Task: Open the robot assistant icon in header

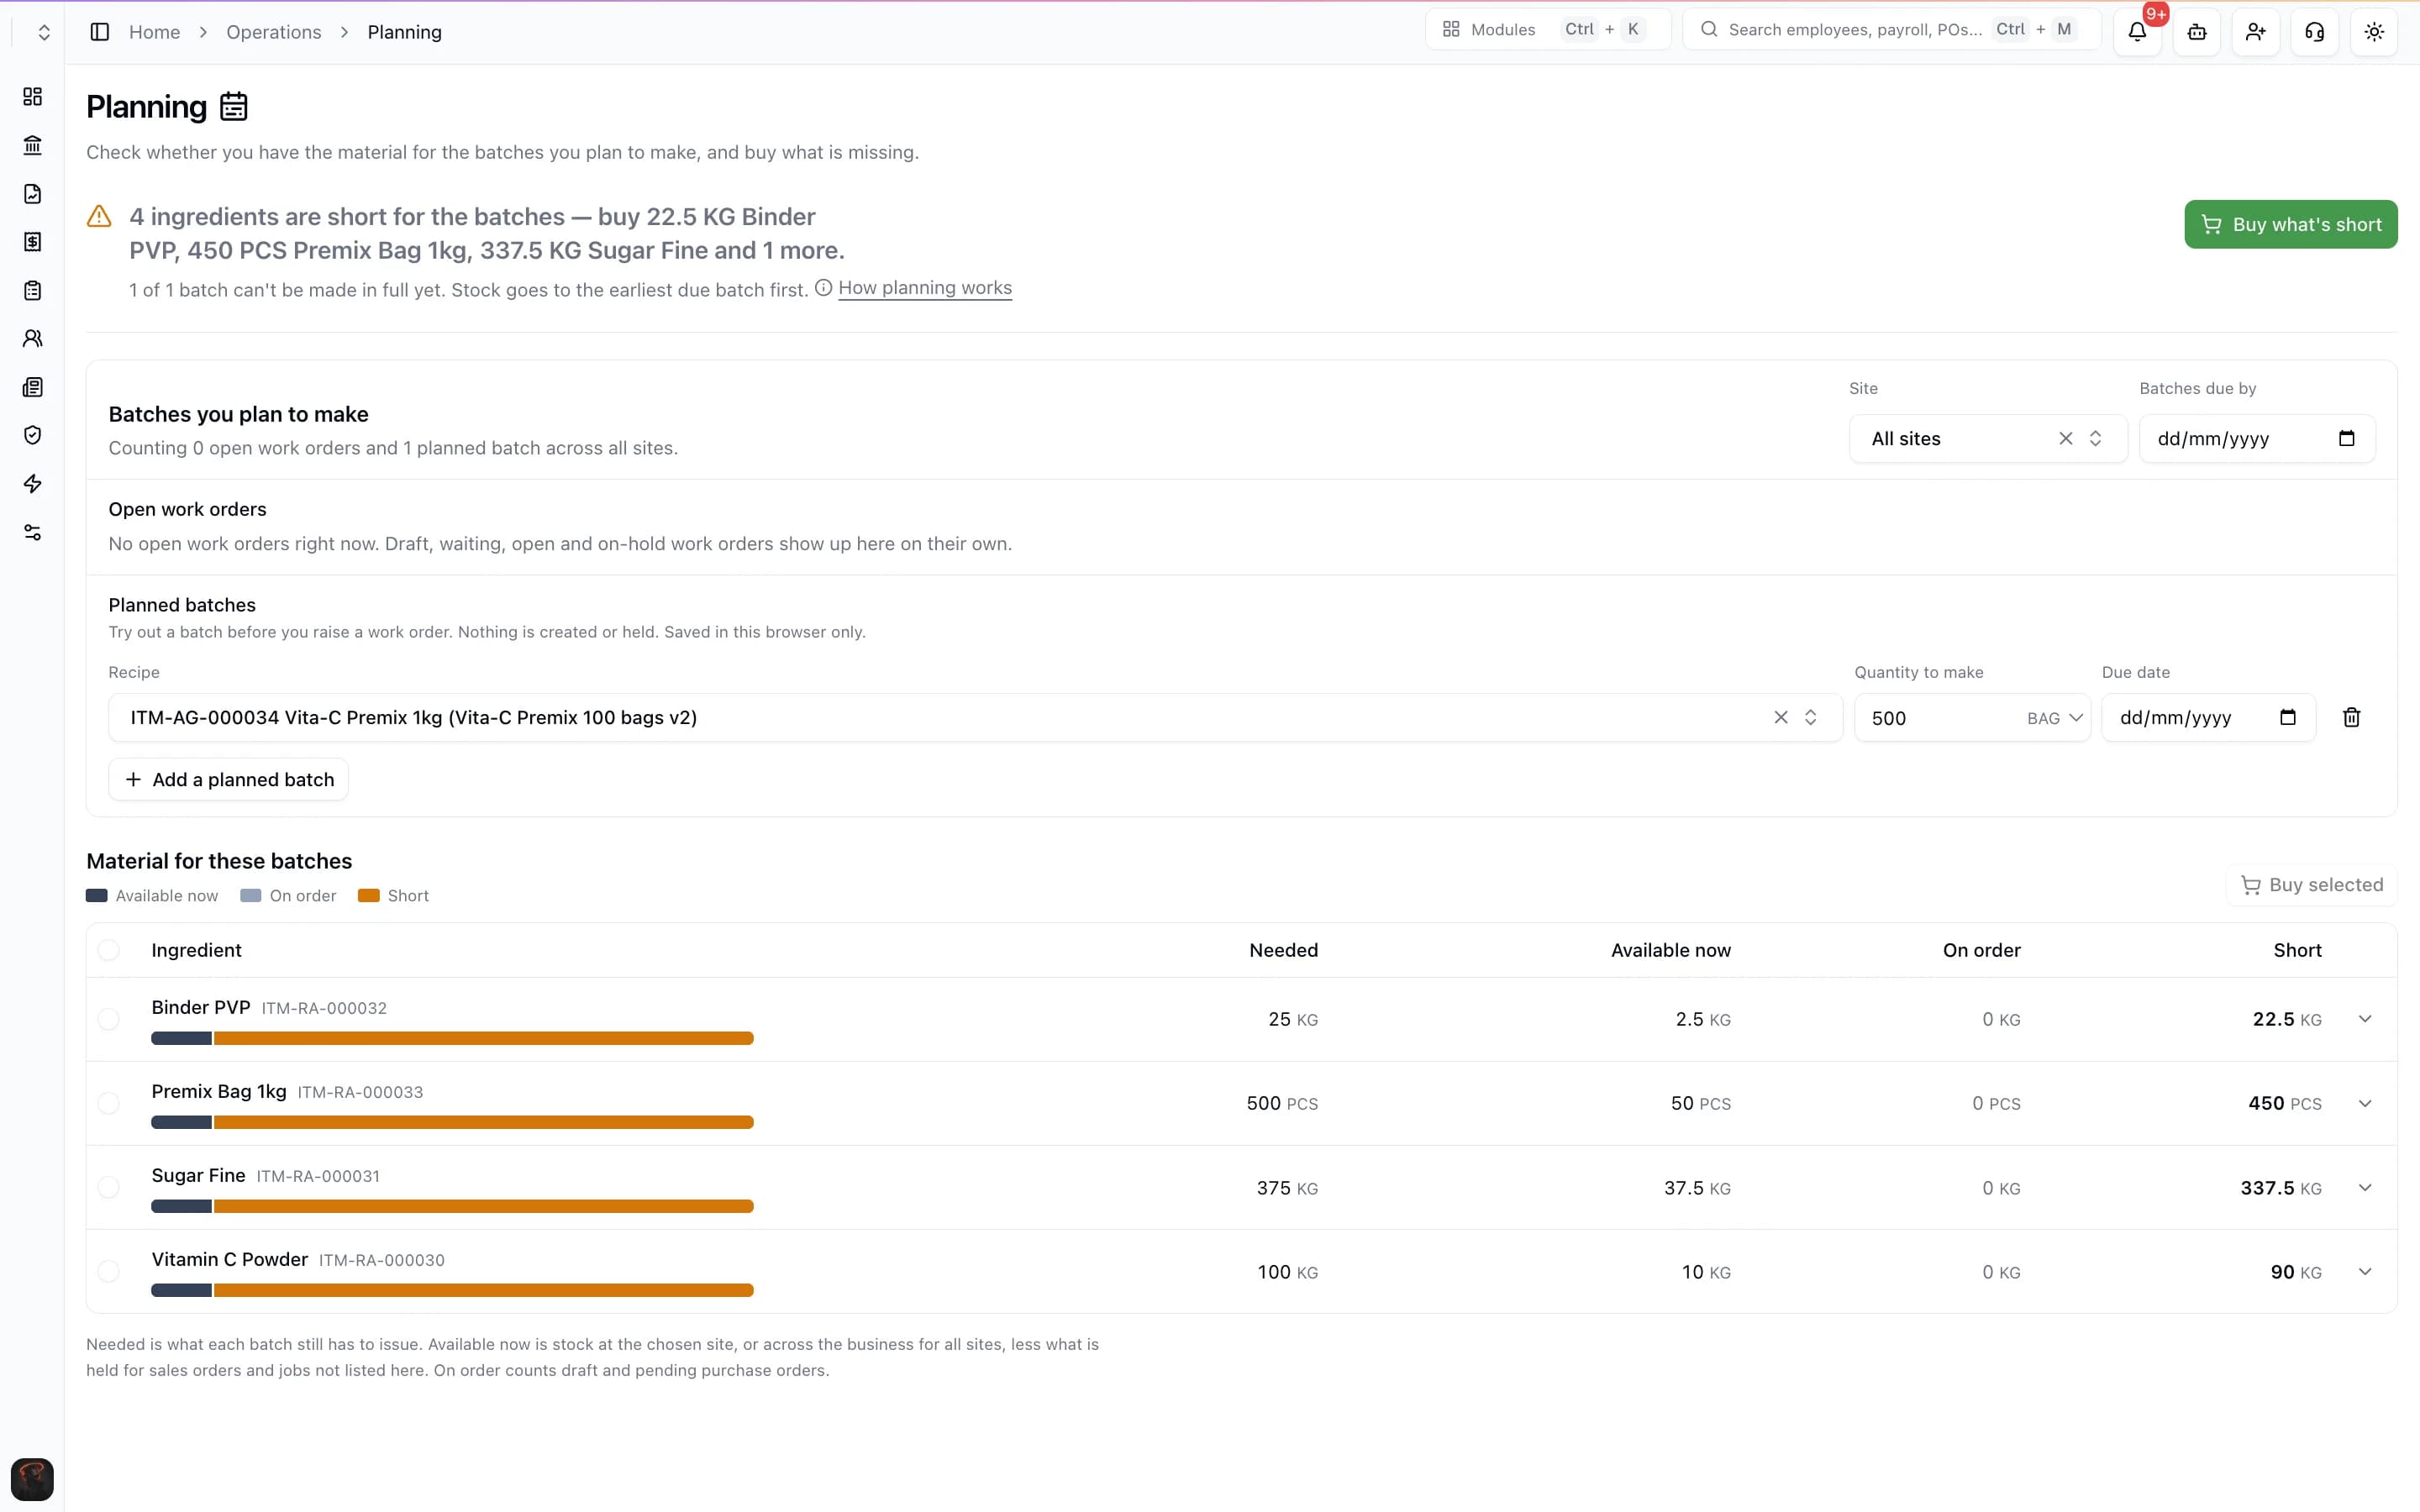Action: pos(2196,32)
